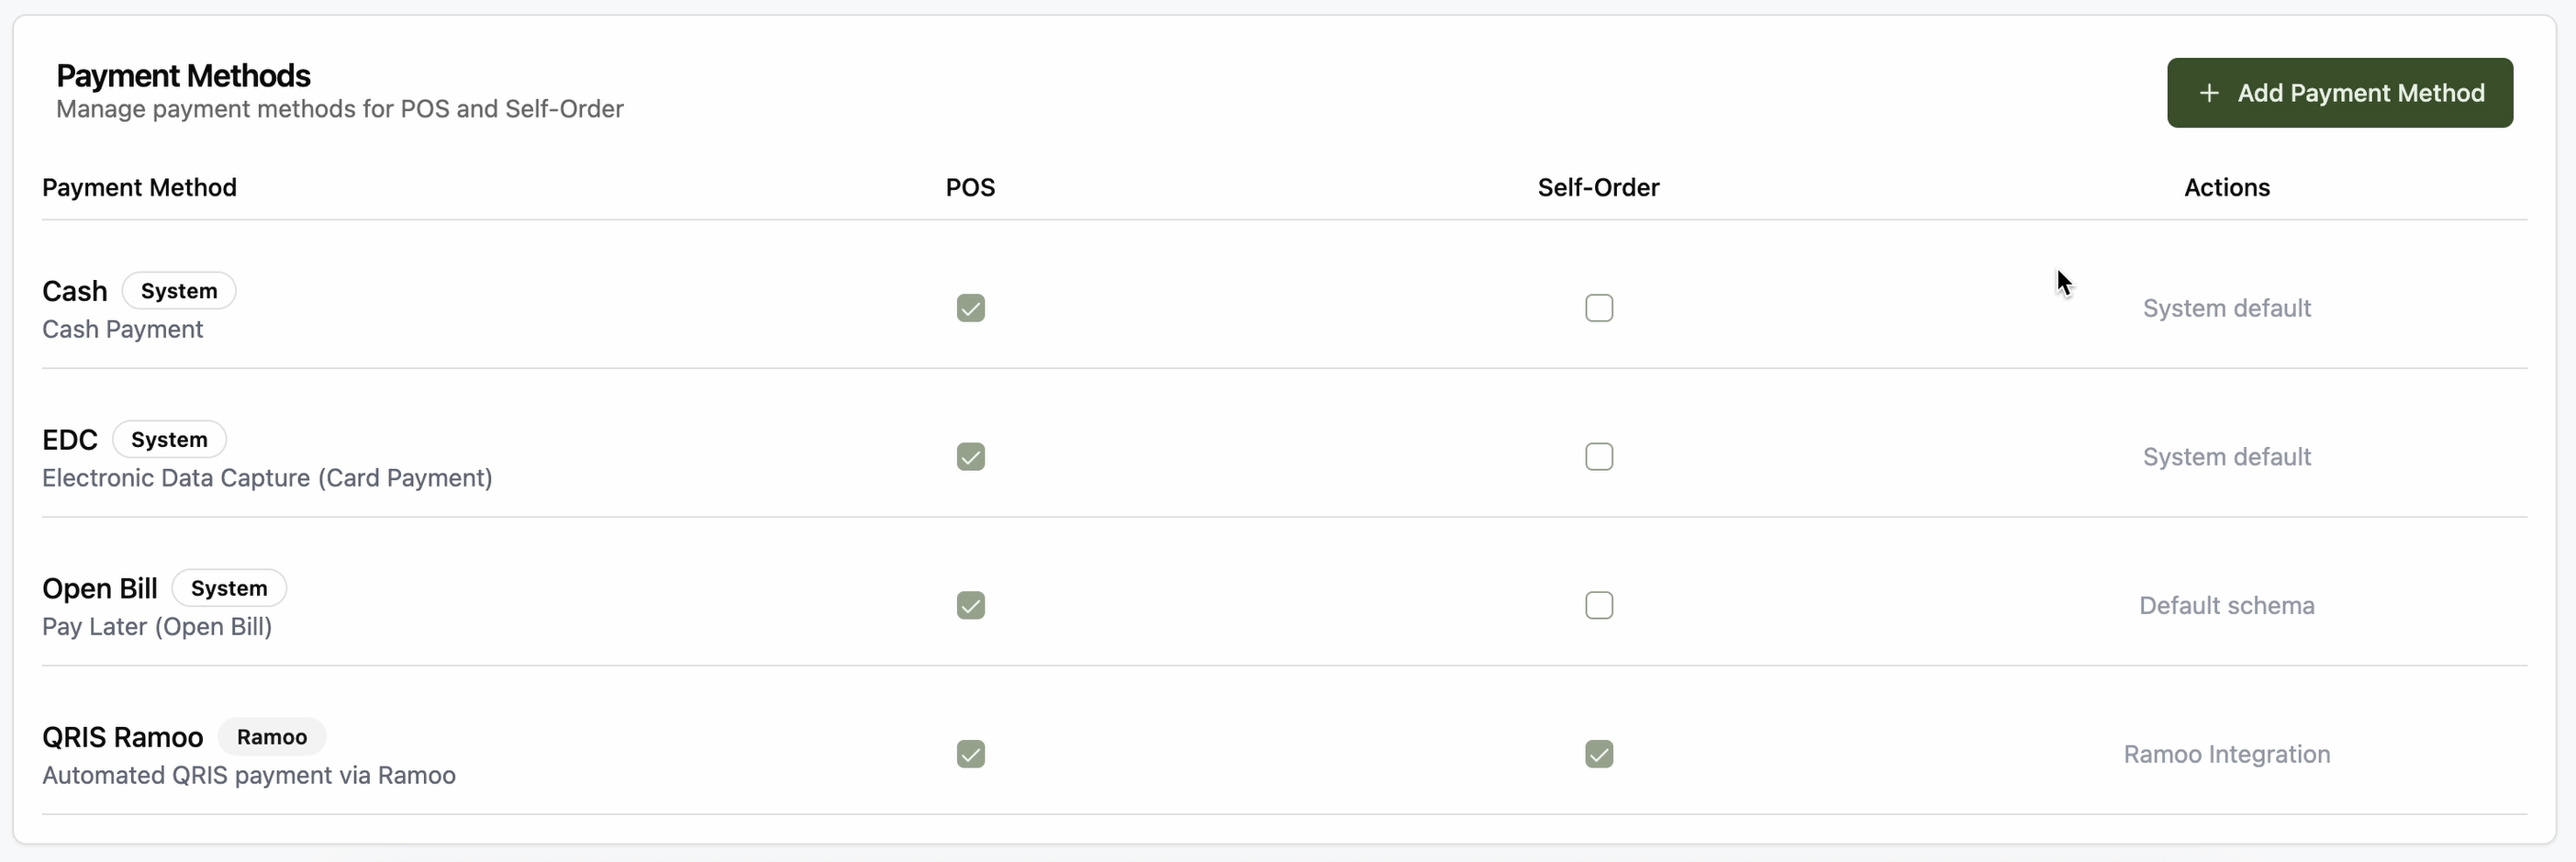Click the plus icon on Add Payment Method
The width and height of the screenshot is (2576, 862).
pos(2209,93)
